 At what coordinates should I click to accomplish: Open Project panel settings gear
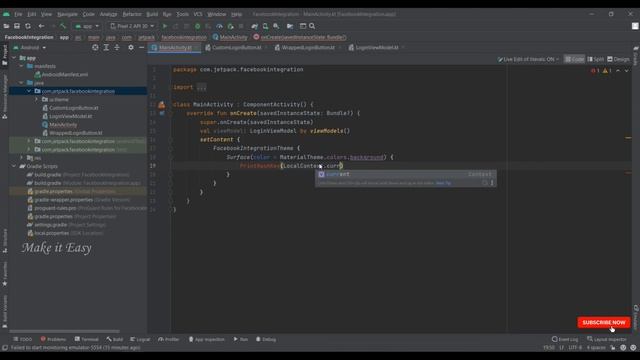[131, 48]
